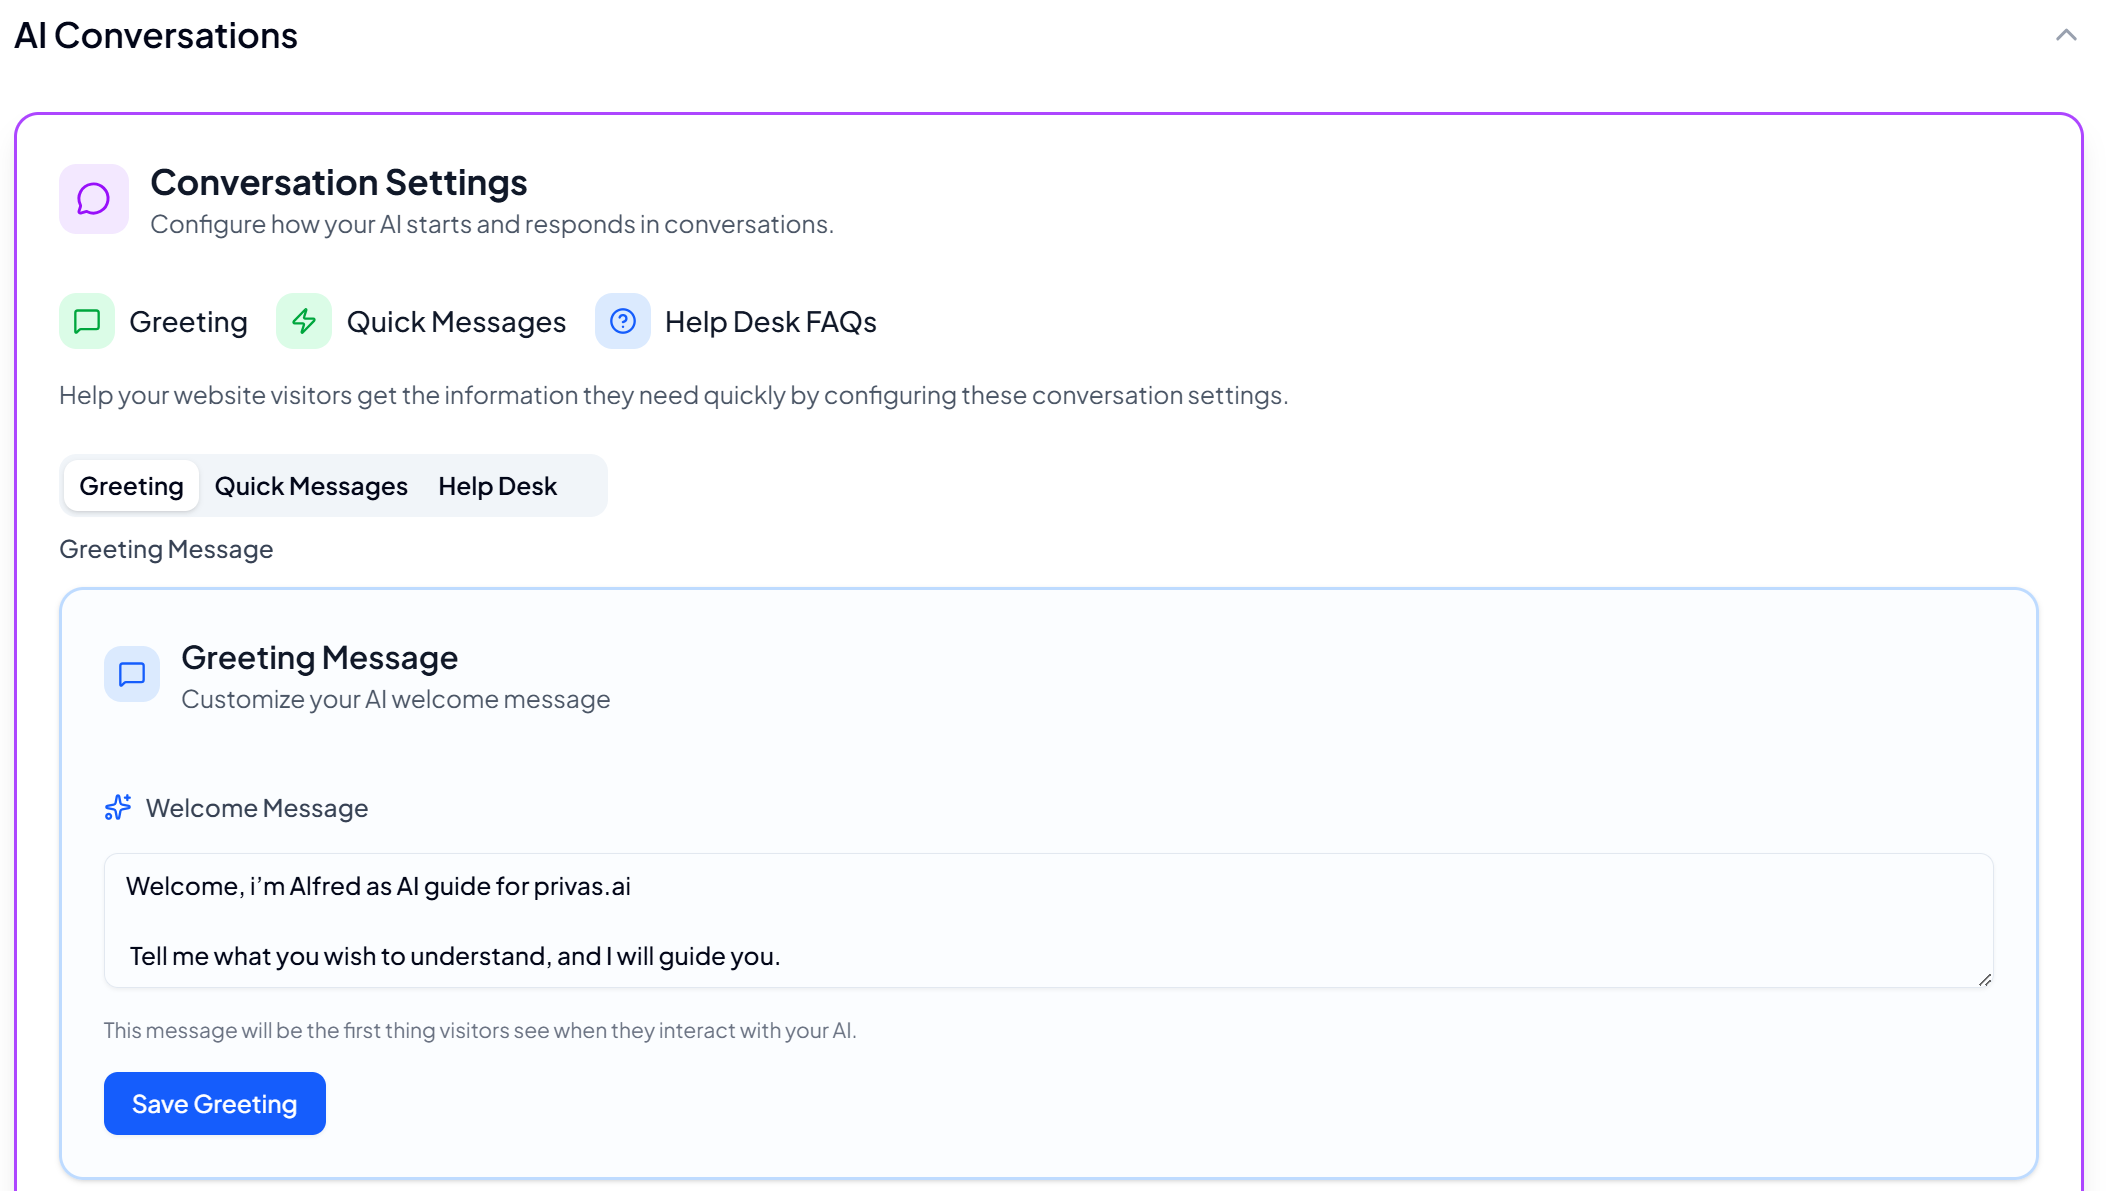Image resolution: width=2107 pixels, height=1191 pixels.
Task: Click the Customize your AI welcome message subtitle
Action: pos(395,699)
